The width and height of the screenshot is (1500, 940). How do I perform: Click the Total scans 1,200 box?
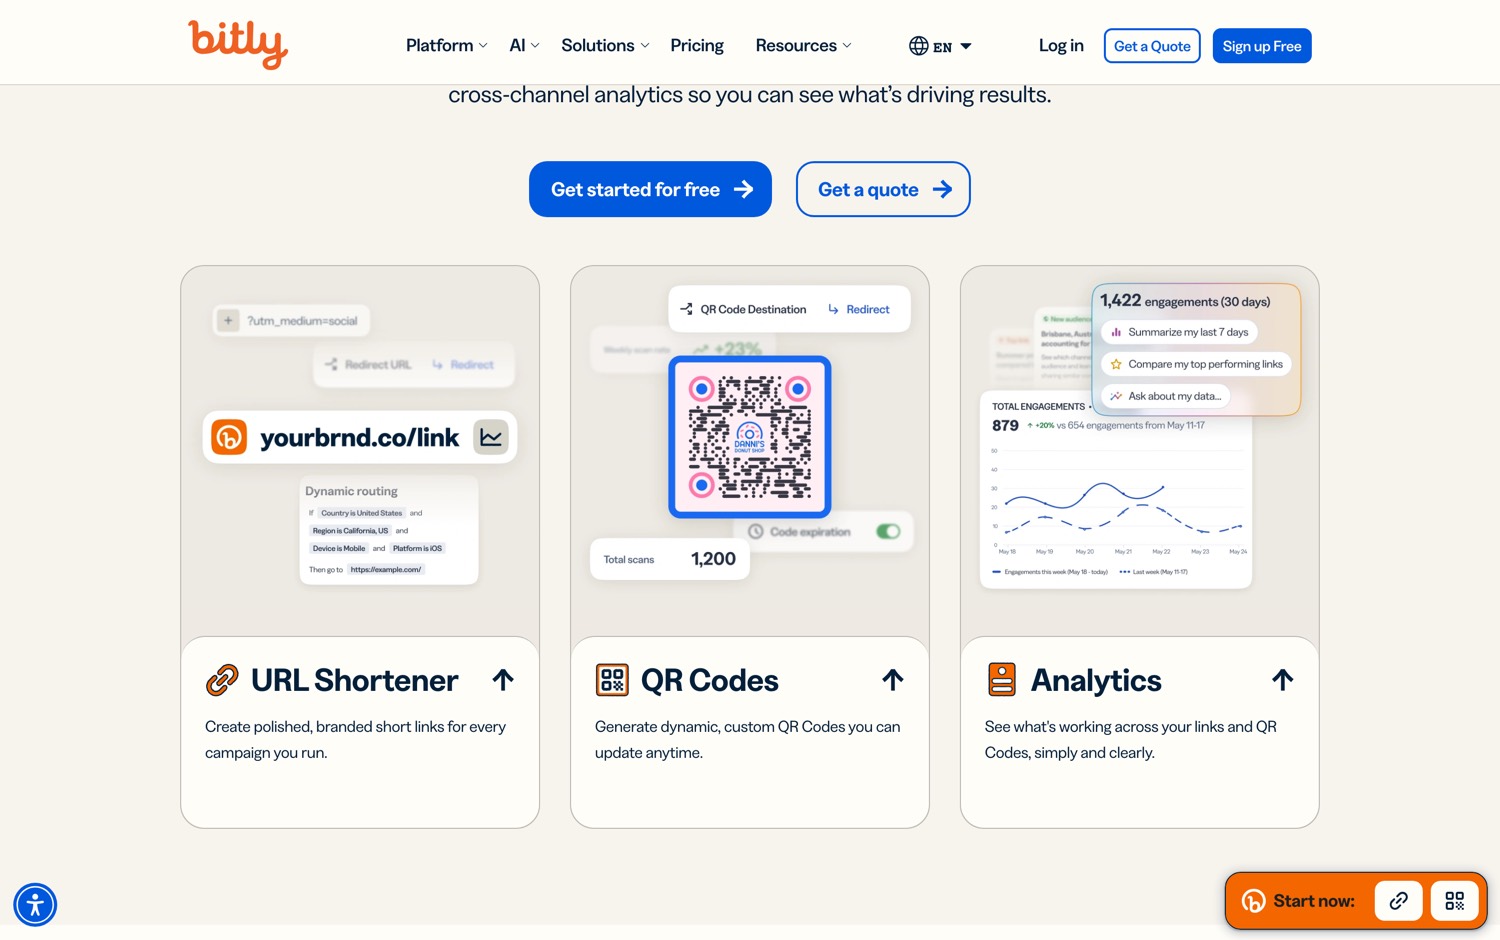(670, 559)
